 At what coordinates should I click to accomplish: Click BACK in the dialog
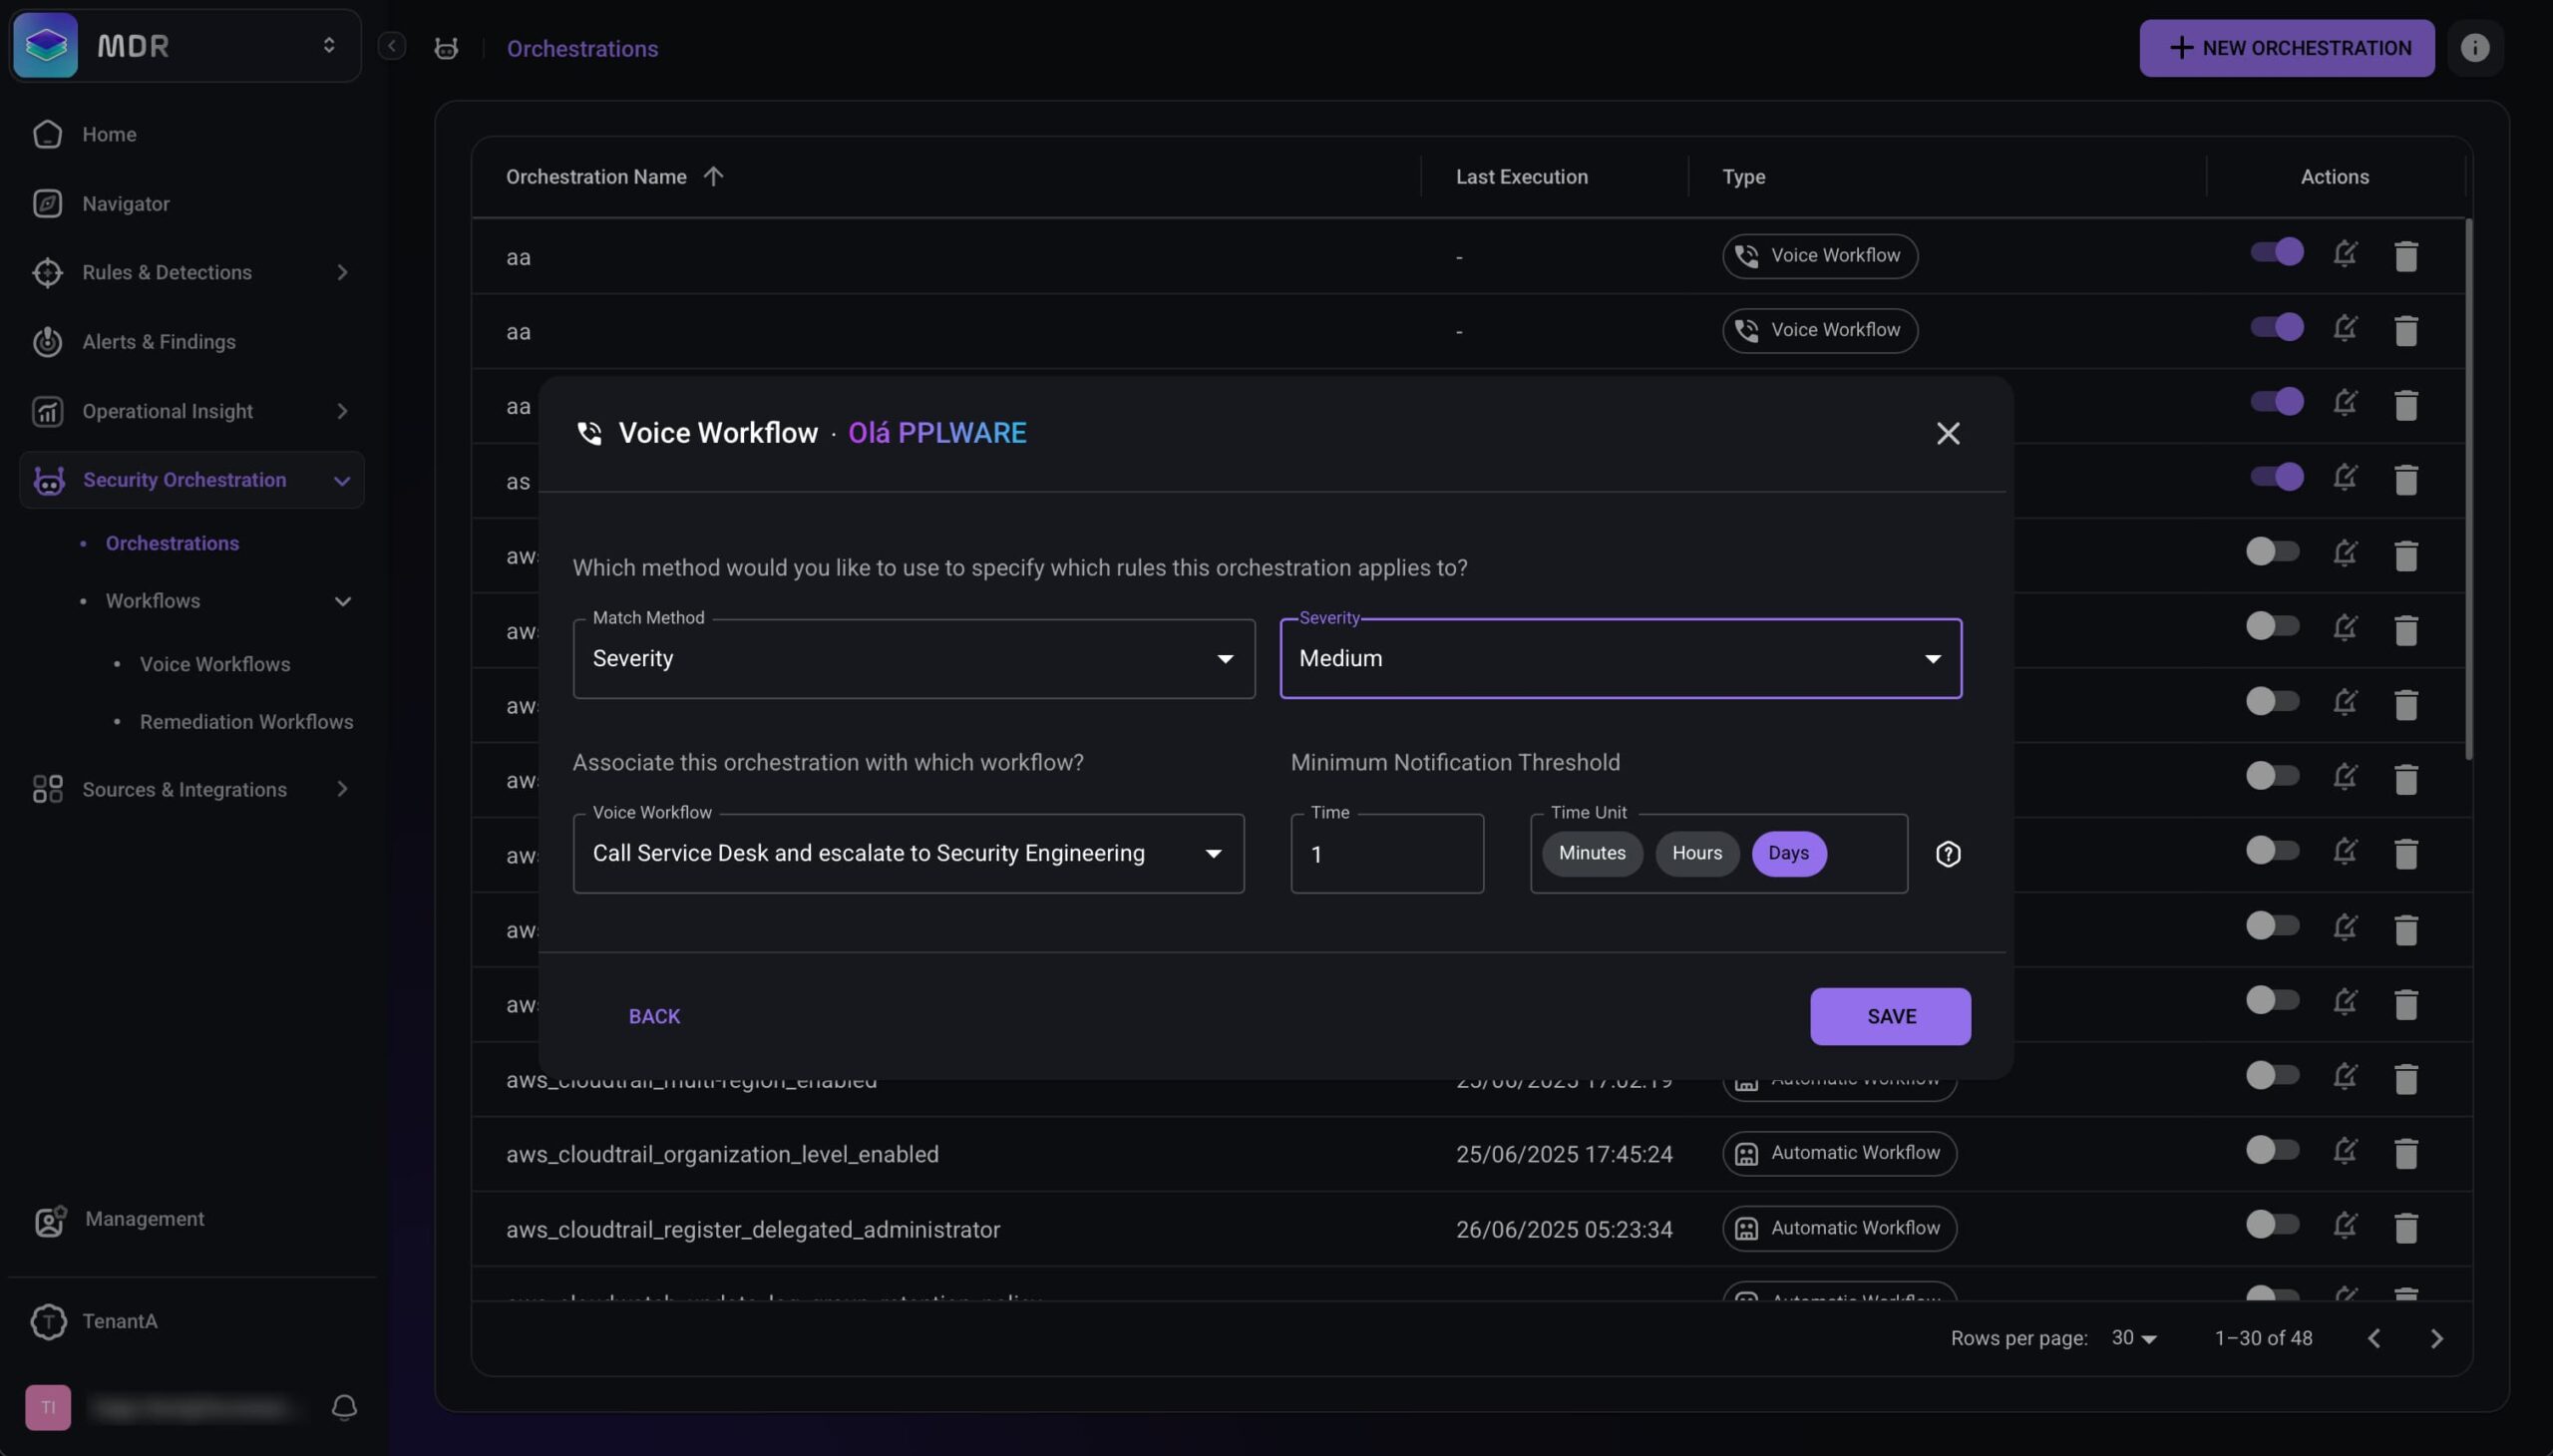(654, 1016)
